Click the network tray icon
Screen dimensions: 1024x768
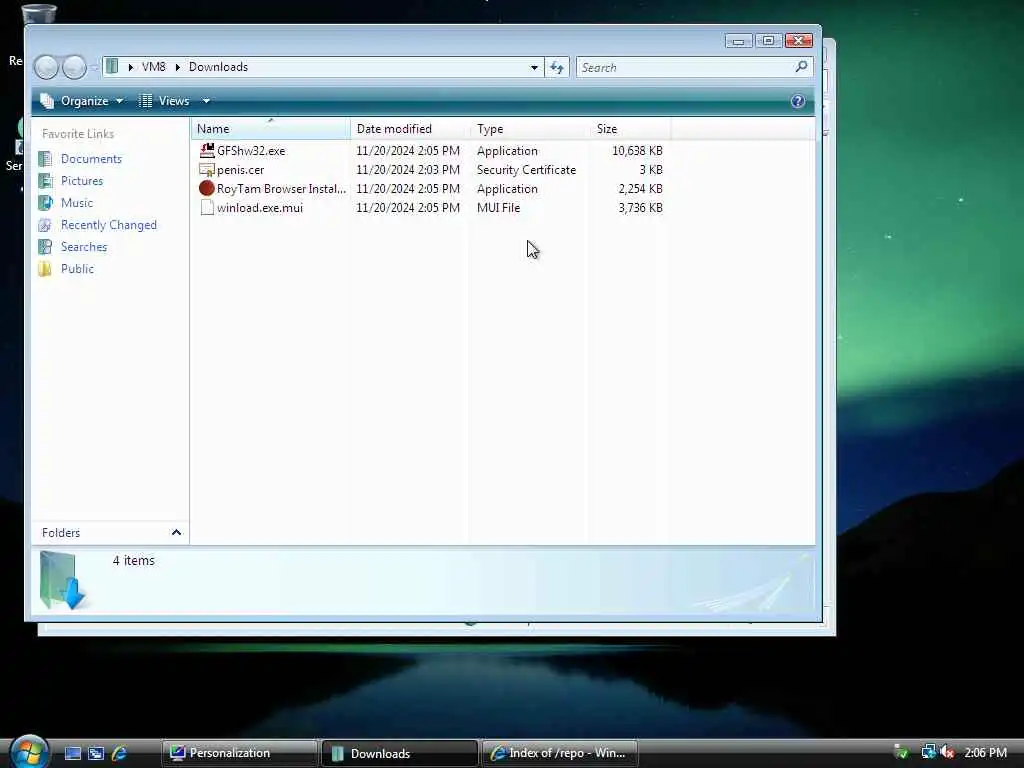click(928, 753)
